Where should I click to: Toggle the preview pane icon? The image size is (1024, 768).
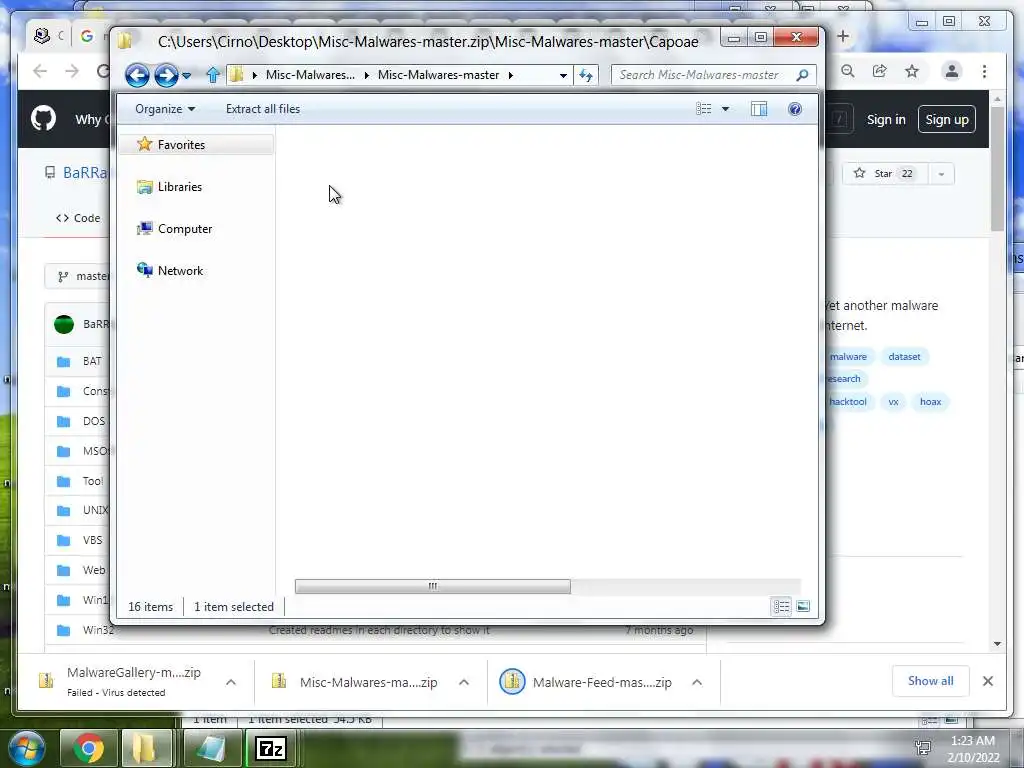(759, 109)
